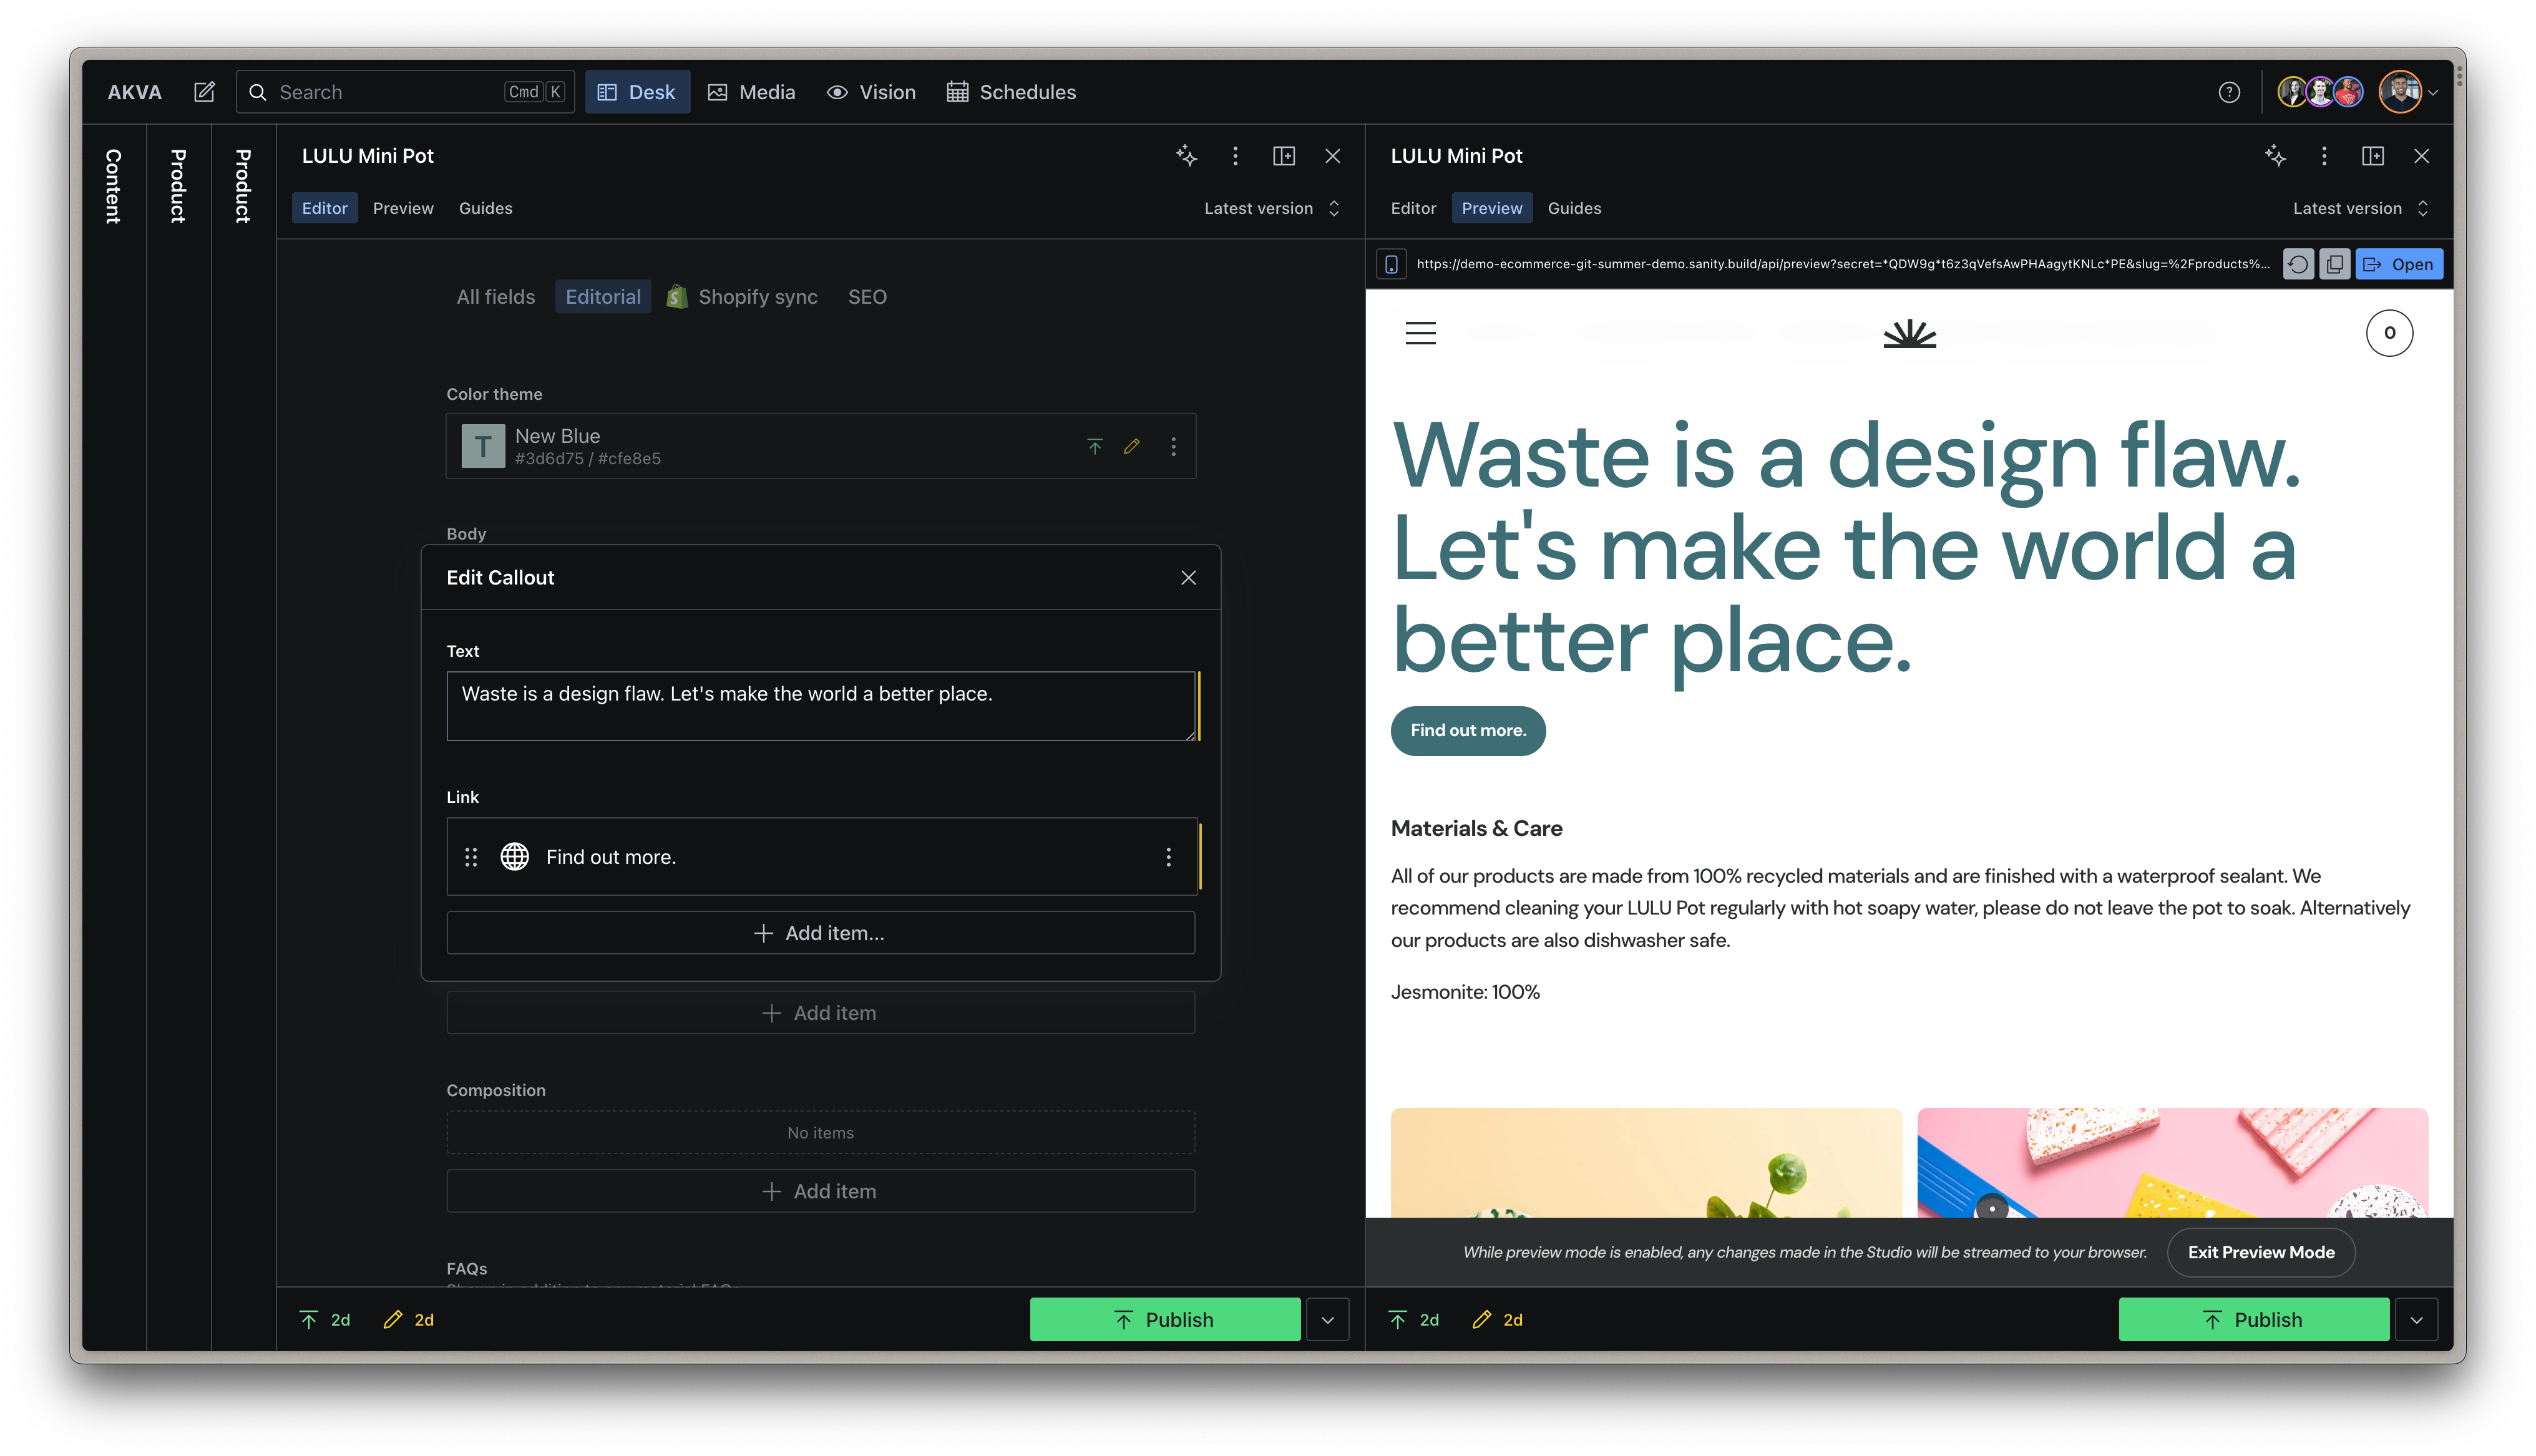Copy preview URL using copy icon

[2334, 264]
